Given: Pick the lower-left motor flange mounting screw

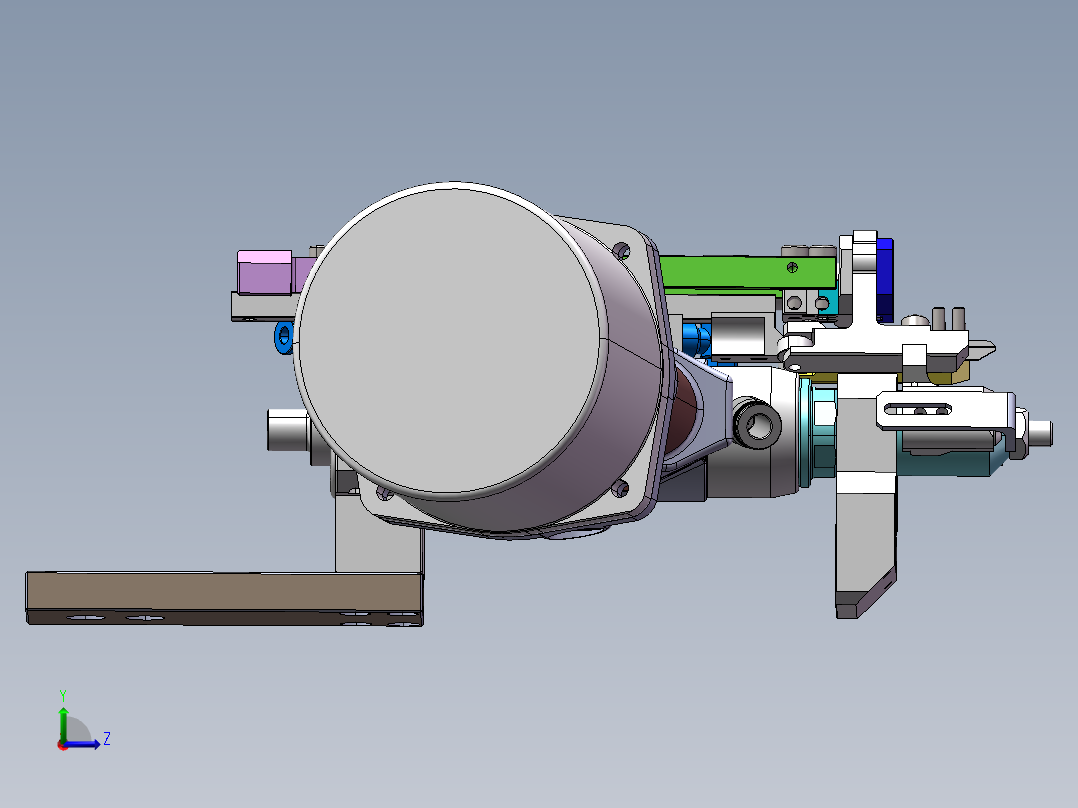Looking at the screenshot, I should point(384,492).
